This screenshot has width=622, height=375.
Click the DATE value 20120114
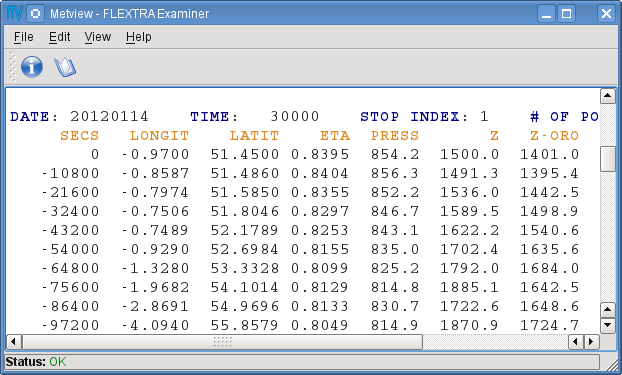pos(109,117)
